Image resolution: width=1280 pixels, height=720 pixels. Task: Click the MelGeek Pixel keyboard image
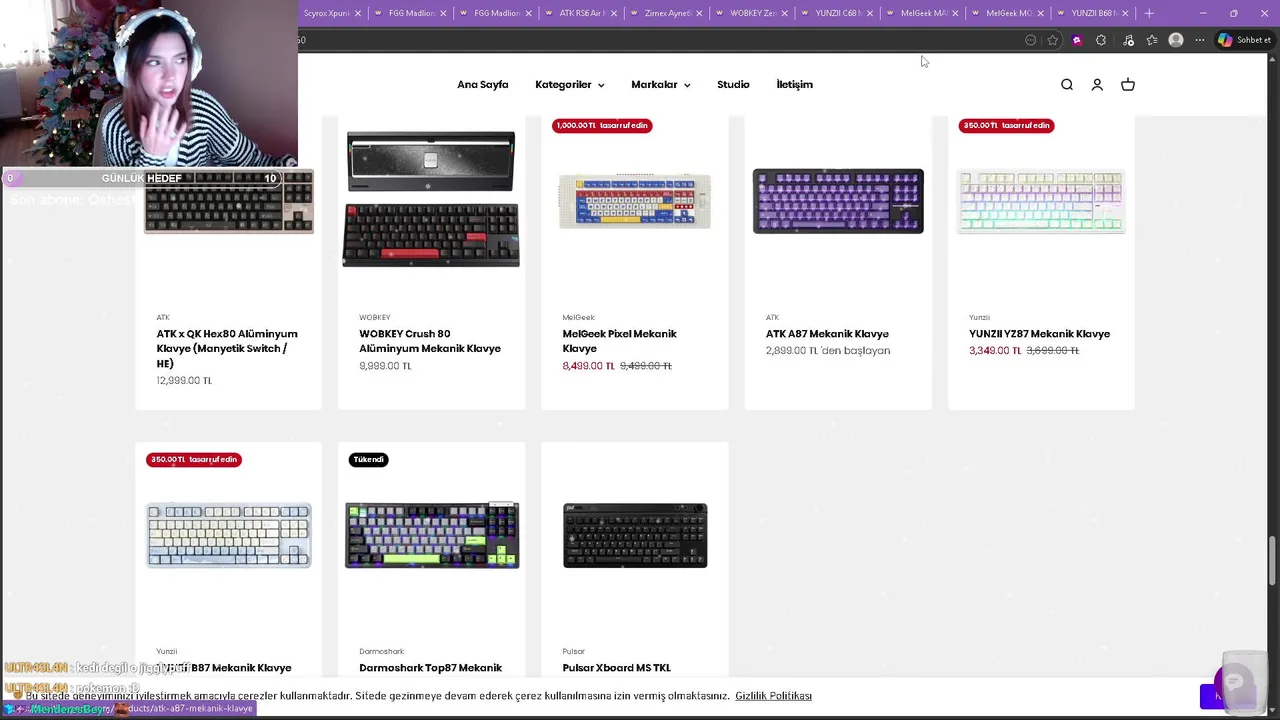(635, 201)
